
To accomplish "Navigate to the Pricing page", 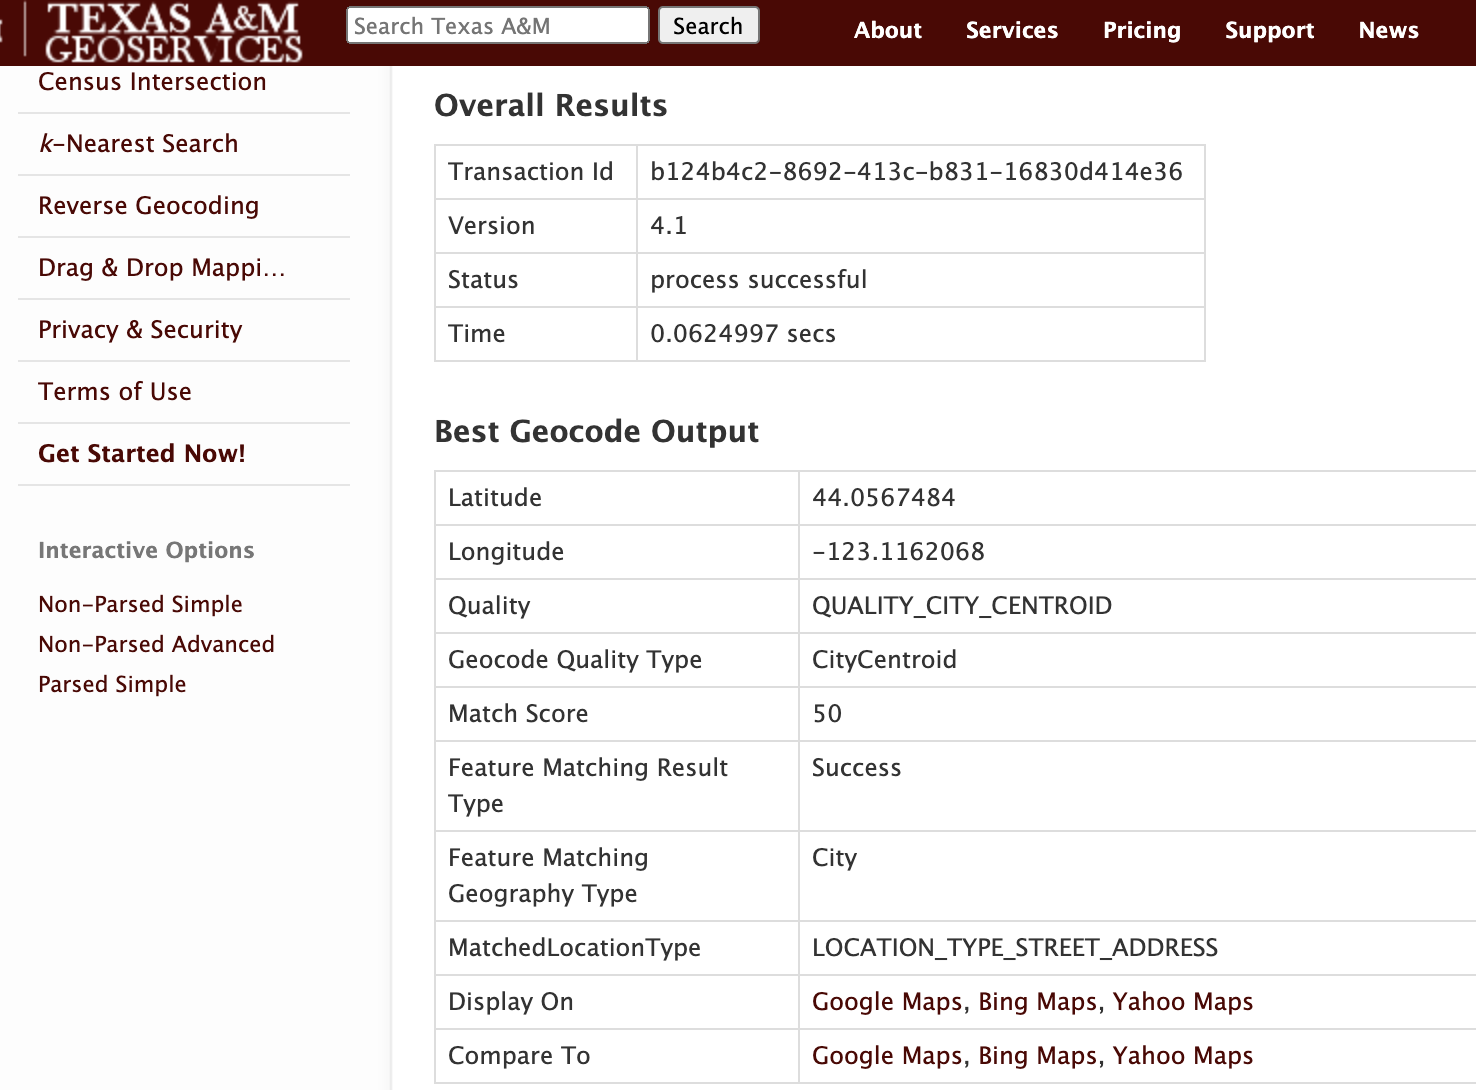I will pos(1141,30).
